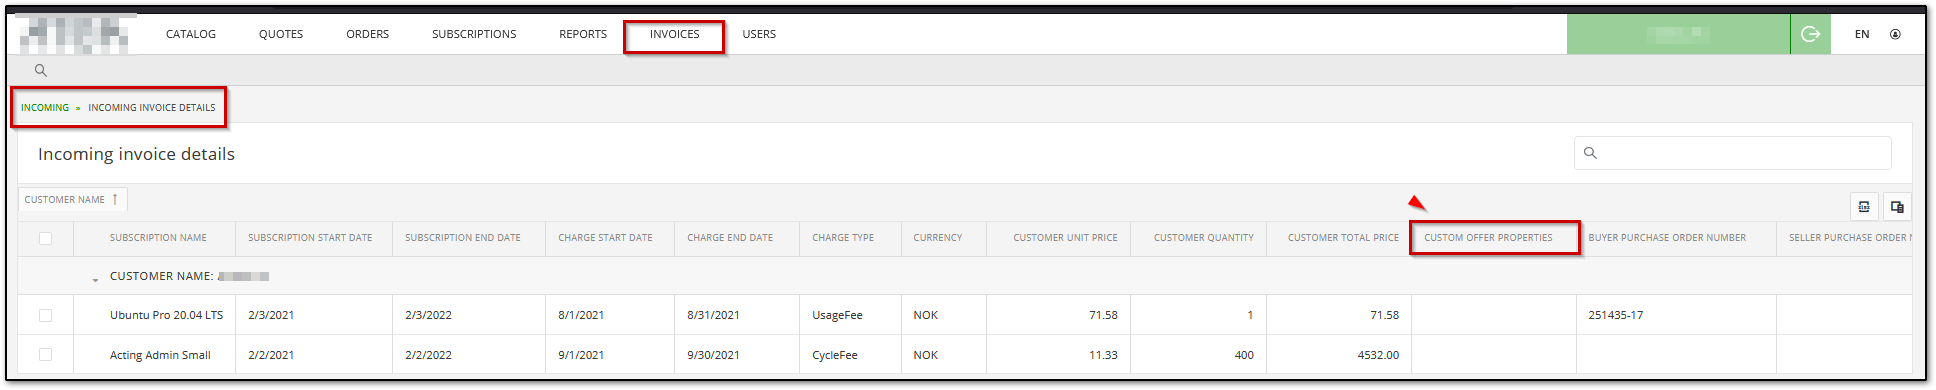The width and height of the screenshot is (1936, 390).
Task: Open the Subscriptions menu
Action: tap(474, 34)
